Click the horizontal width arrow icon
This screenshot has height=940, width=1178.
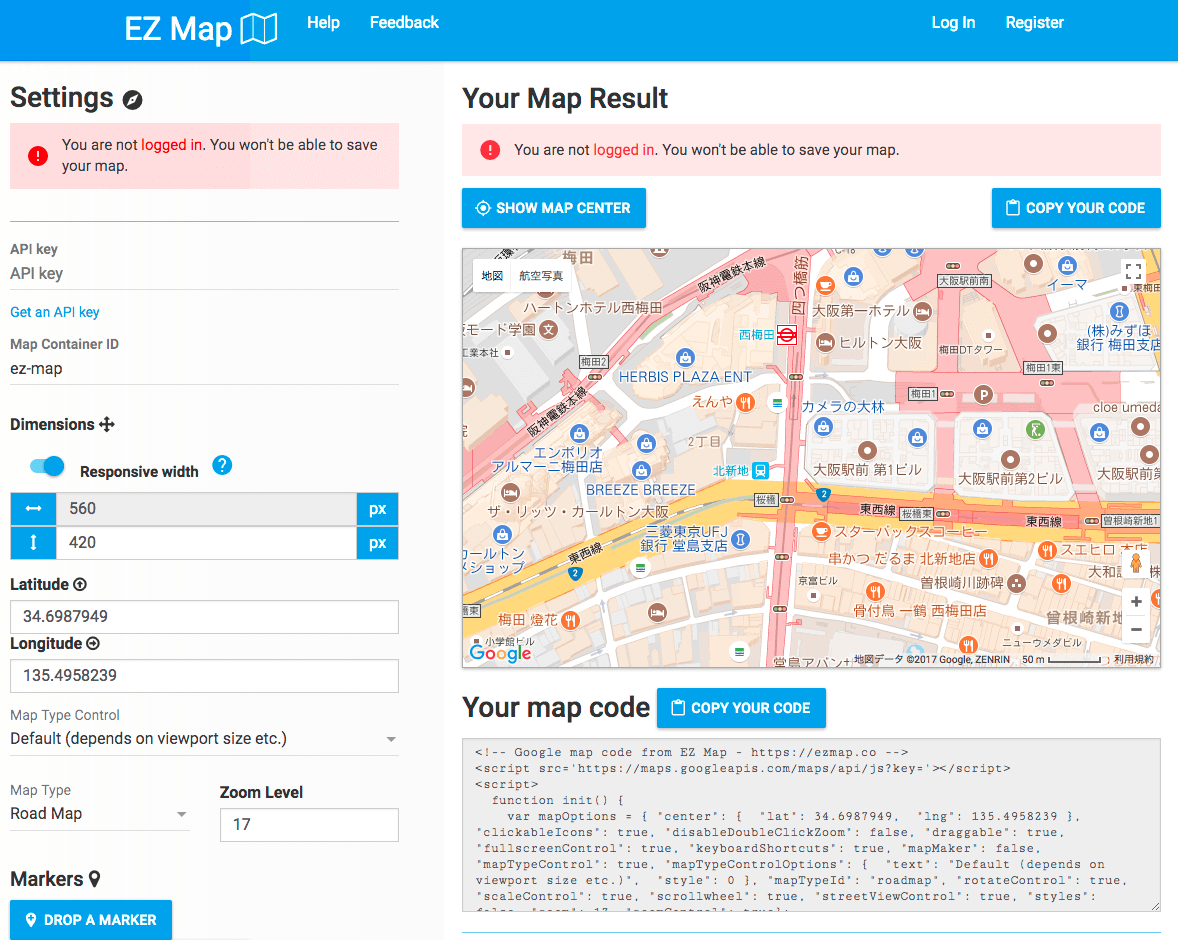point(33,509)
